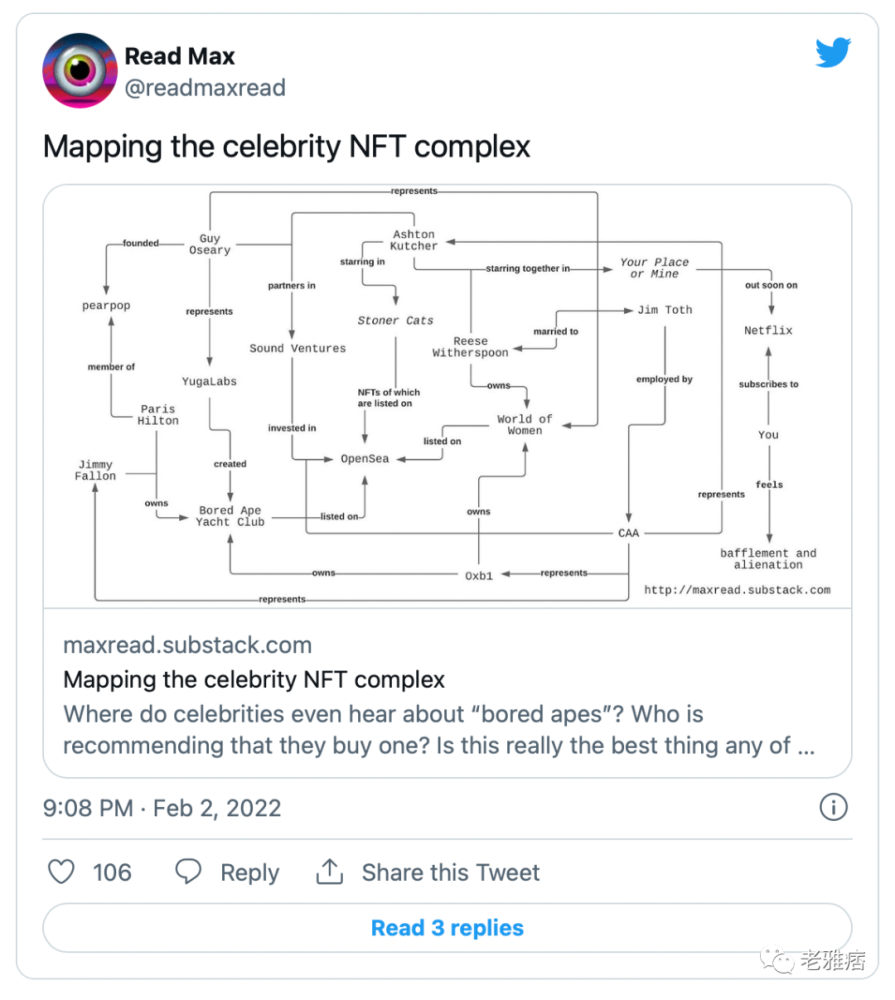Click the Read 3 replies button
This screenshot has width=895, height=1000.
click(x=447, y=928)
